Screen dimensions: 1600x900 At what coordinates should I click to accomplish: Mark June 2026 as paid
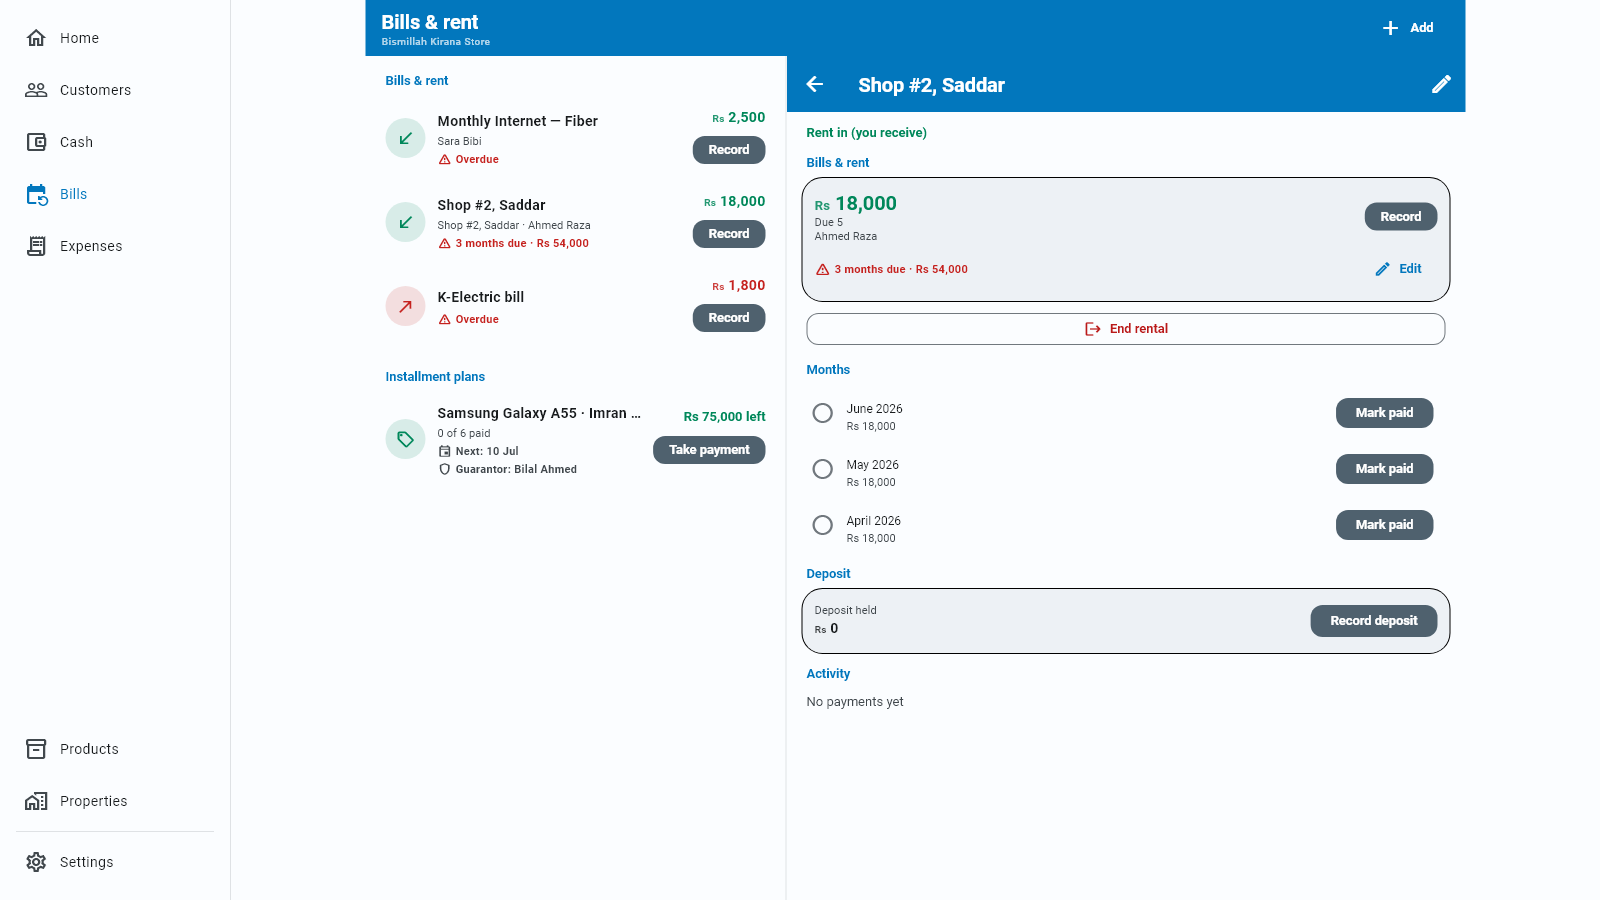tap(1384, 413)
